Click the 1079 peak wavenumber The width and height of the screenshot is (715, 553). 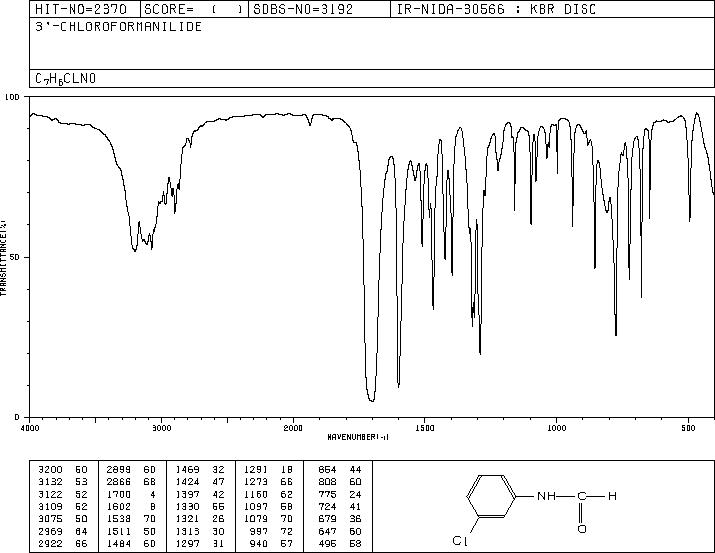pos(256,519)
